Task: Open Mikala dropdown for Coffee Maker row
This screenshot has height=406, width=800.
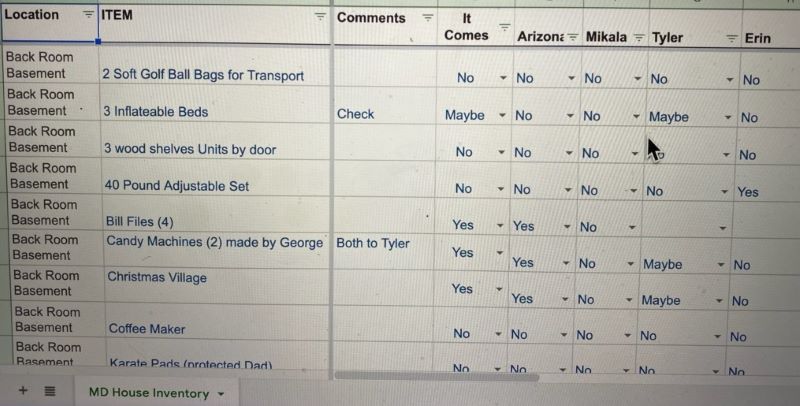Action: (634, 336)
